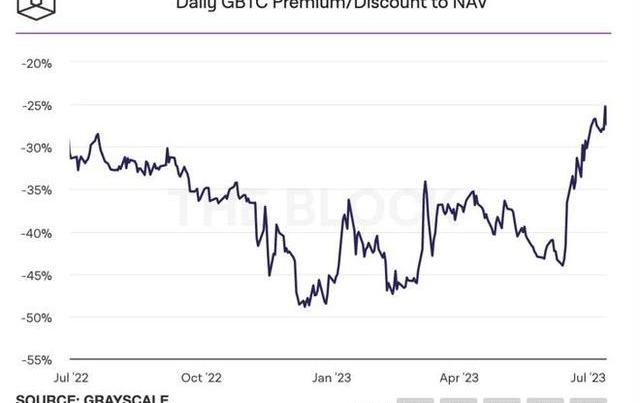Select the -40% y-axis label
The height and width of the screenshot is (403, 640).
[37, 233]
